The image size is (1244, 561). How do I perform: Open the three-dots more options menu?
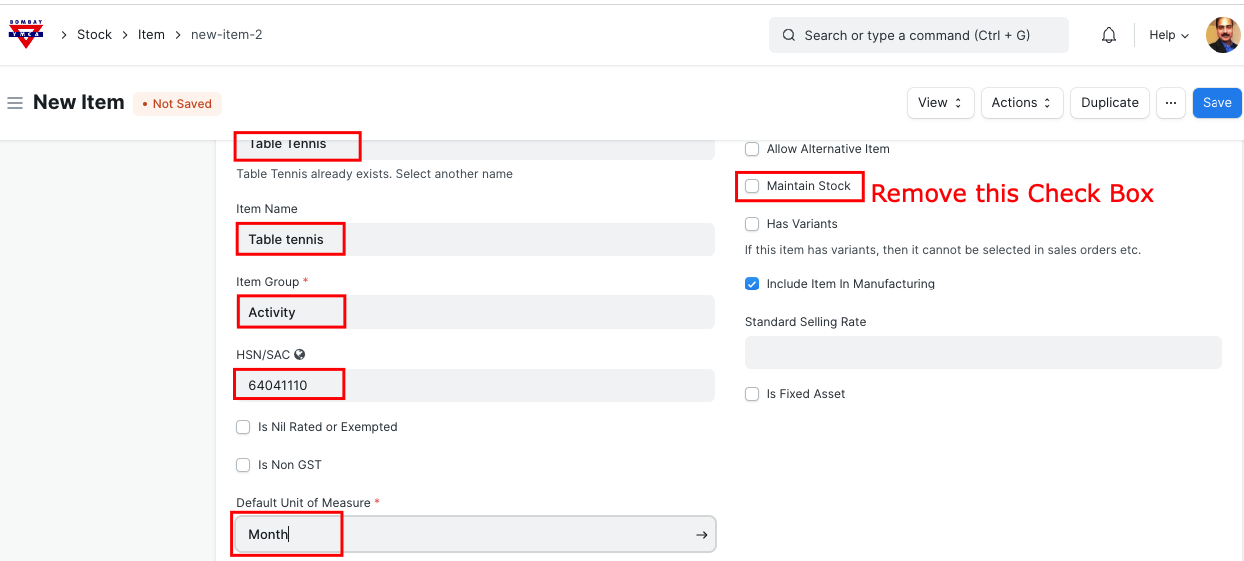click(1170, 103)
